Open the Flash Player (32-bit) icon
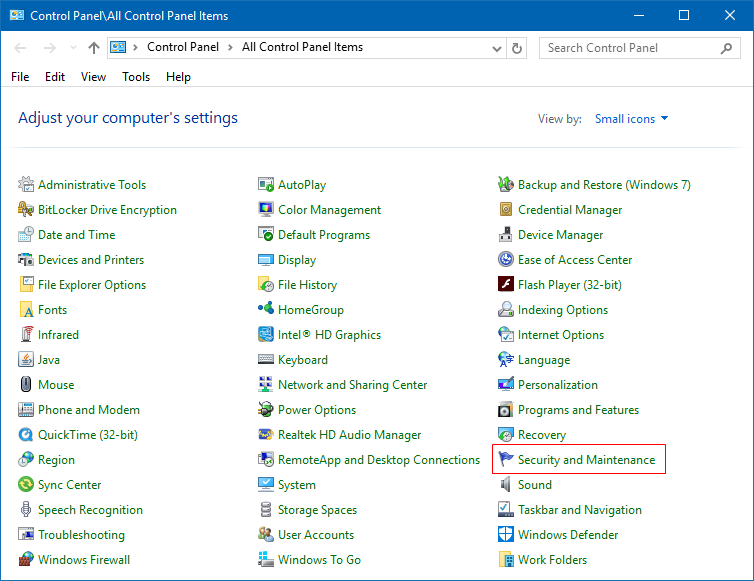Image resolution: width=754 pixels, height=581 pixels. [506, 284]
